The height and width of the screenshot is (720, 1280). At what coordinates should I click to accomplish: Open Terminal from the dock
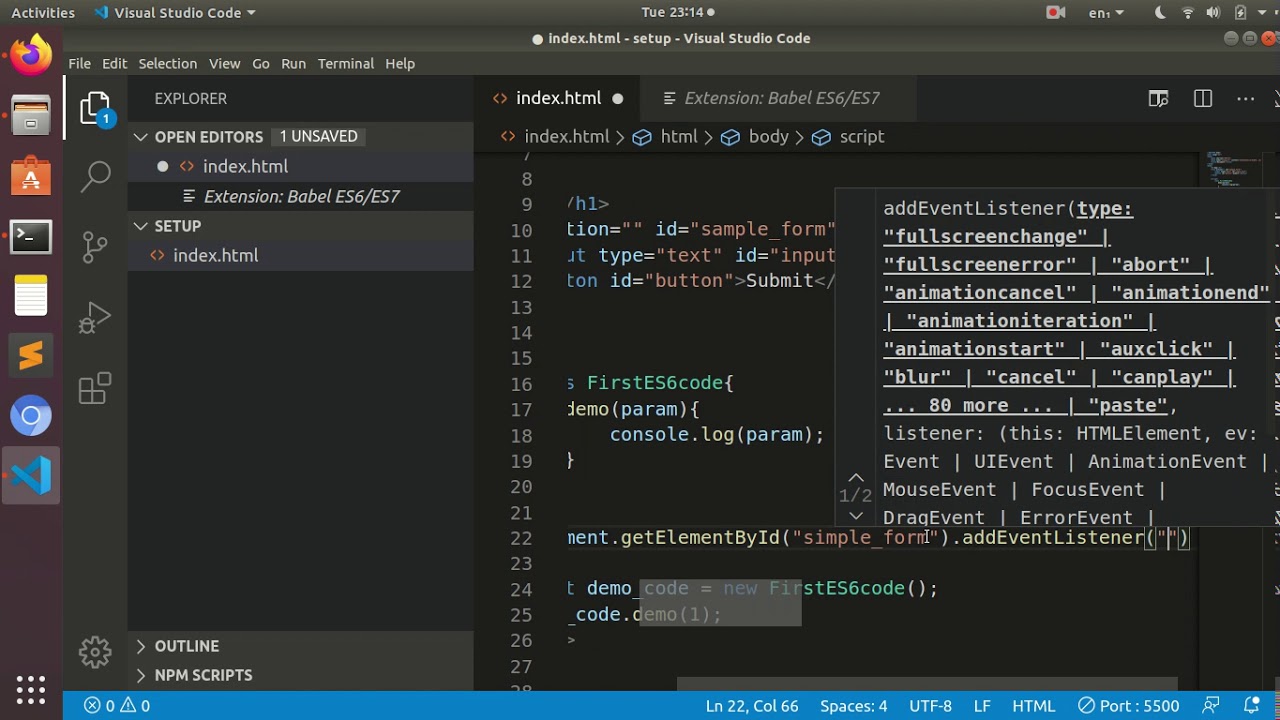pos(31,237)
